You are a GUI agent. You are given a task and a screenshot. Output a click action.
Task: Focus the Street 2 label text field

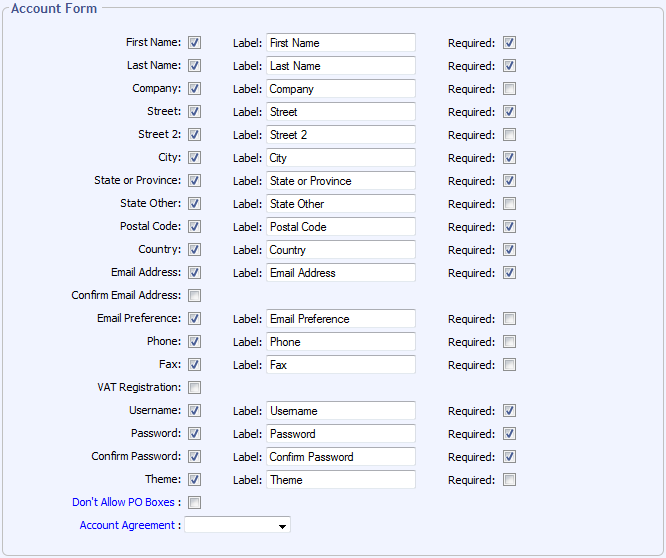(340, 135)
